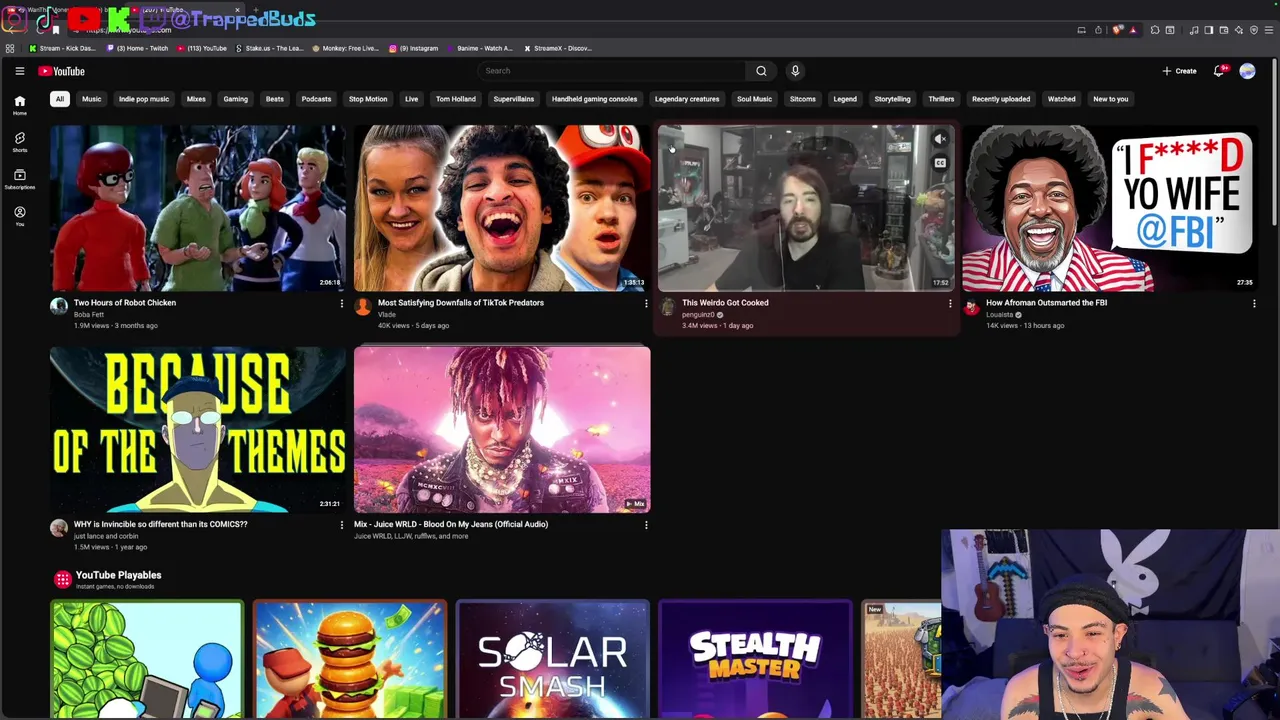Image resolution: width=1280 pixels, height=720 pixels.
Task: Click the YouTube Playables red icon
Action: click(63, 579)
